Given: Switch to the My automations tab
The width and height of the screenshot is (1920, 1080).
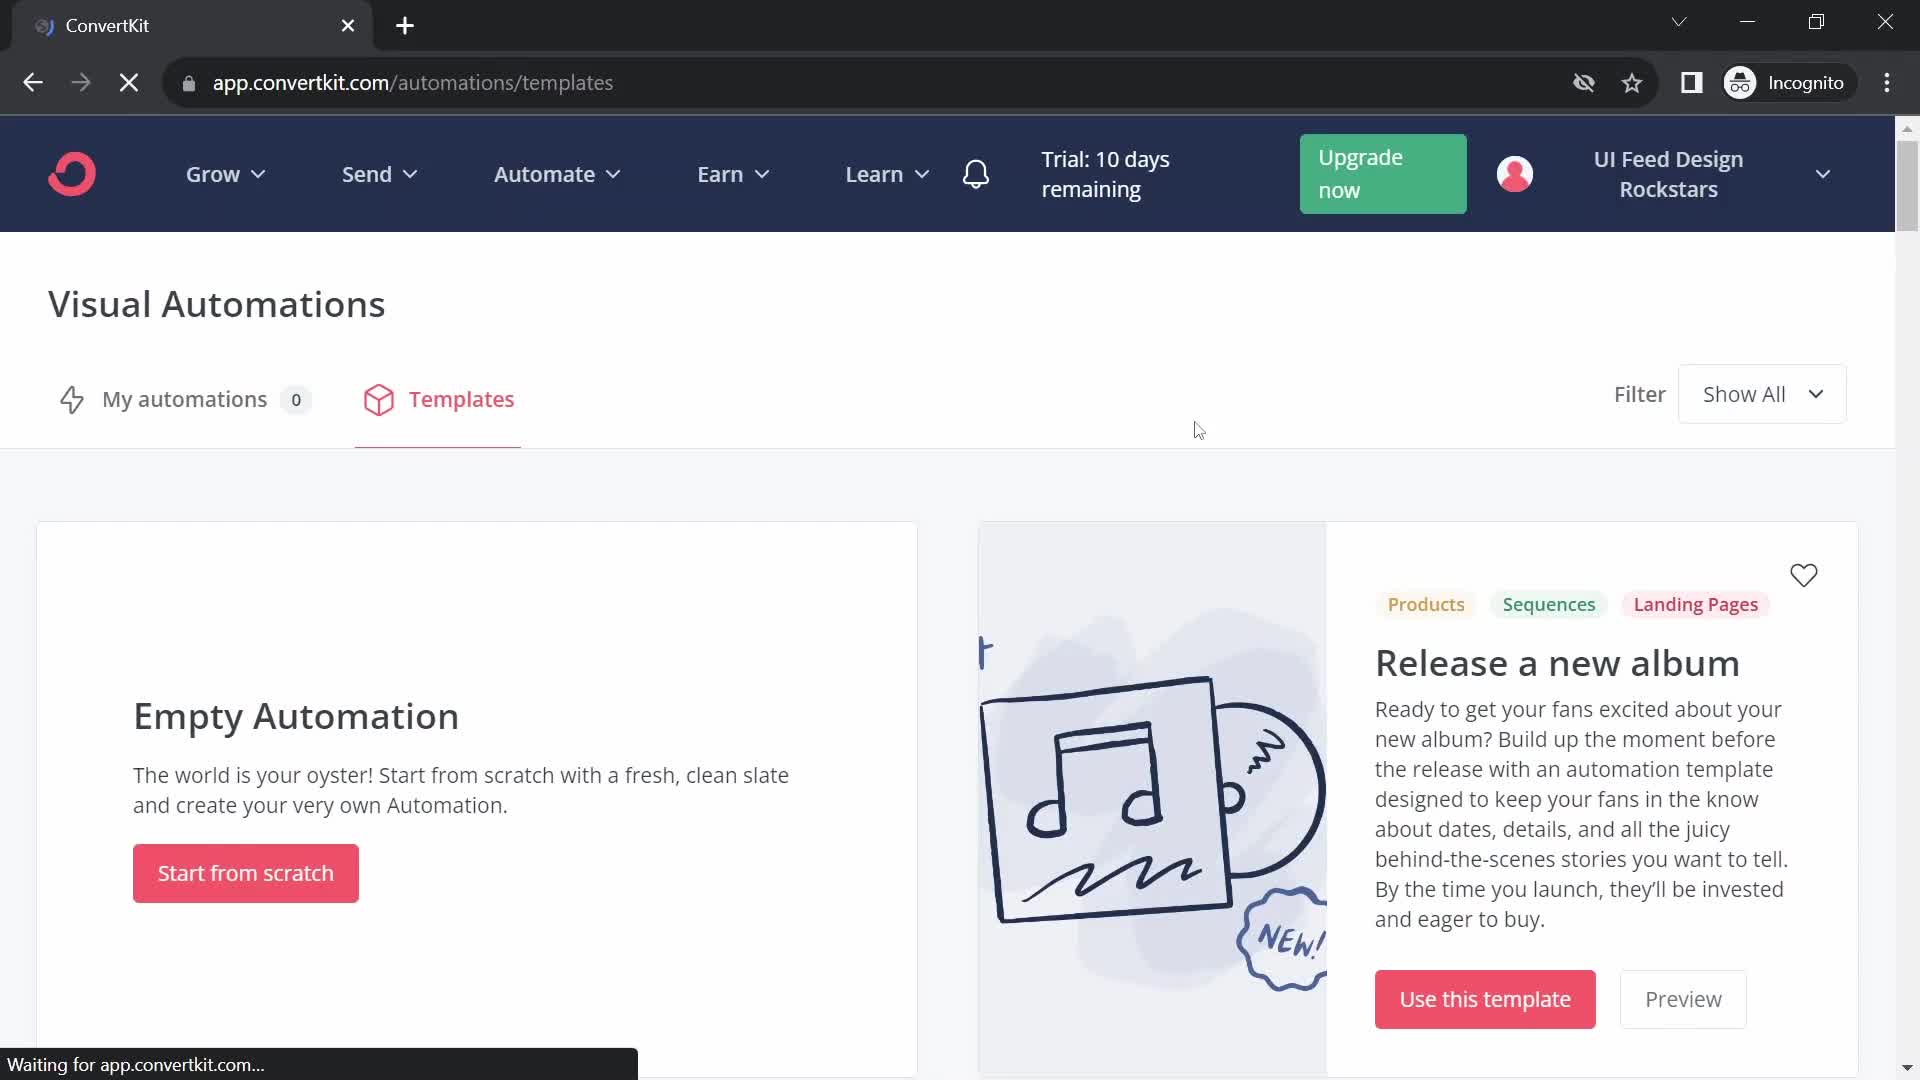Looking at the screenshot, I should point(185,400).
